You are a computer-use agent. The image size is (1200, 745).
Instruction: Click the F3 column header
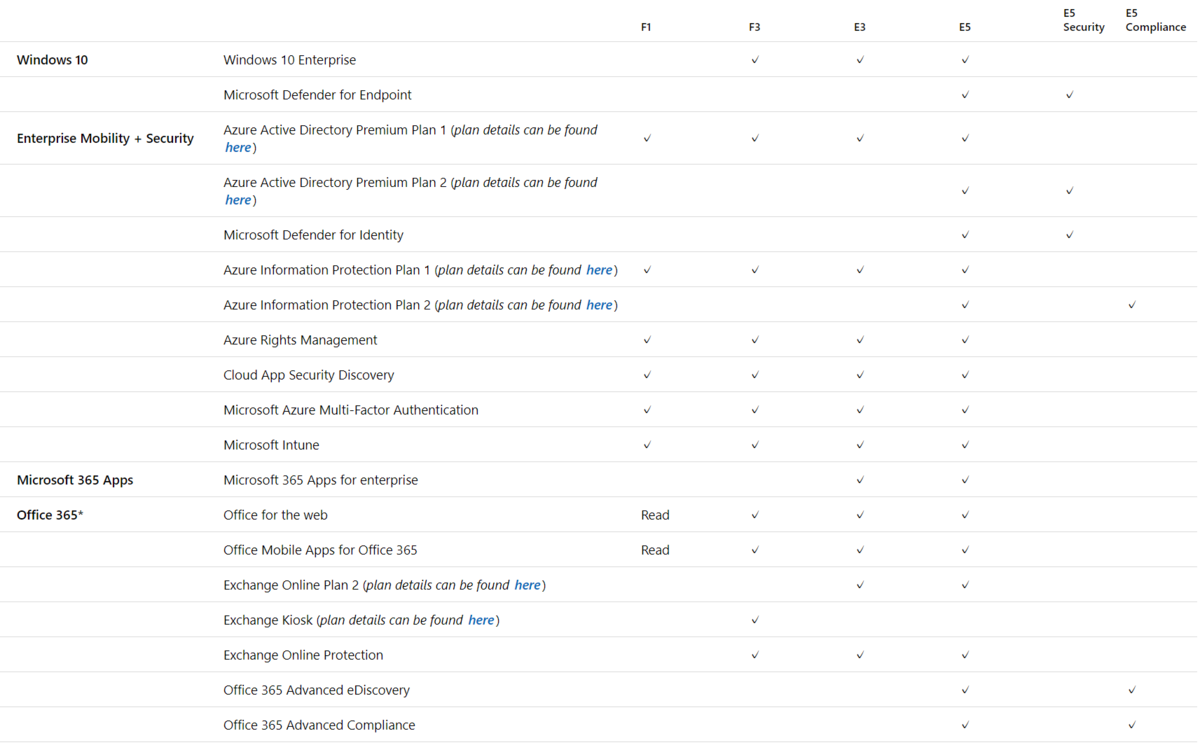click(755, 27)
